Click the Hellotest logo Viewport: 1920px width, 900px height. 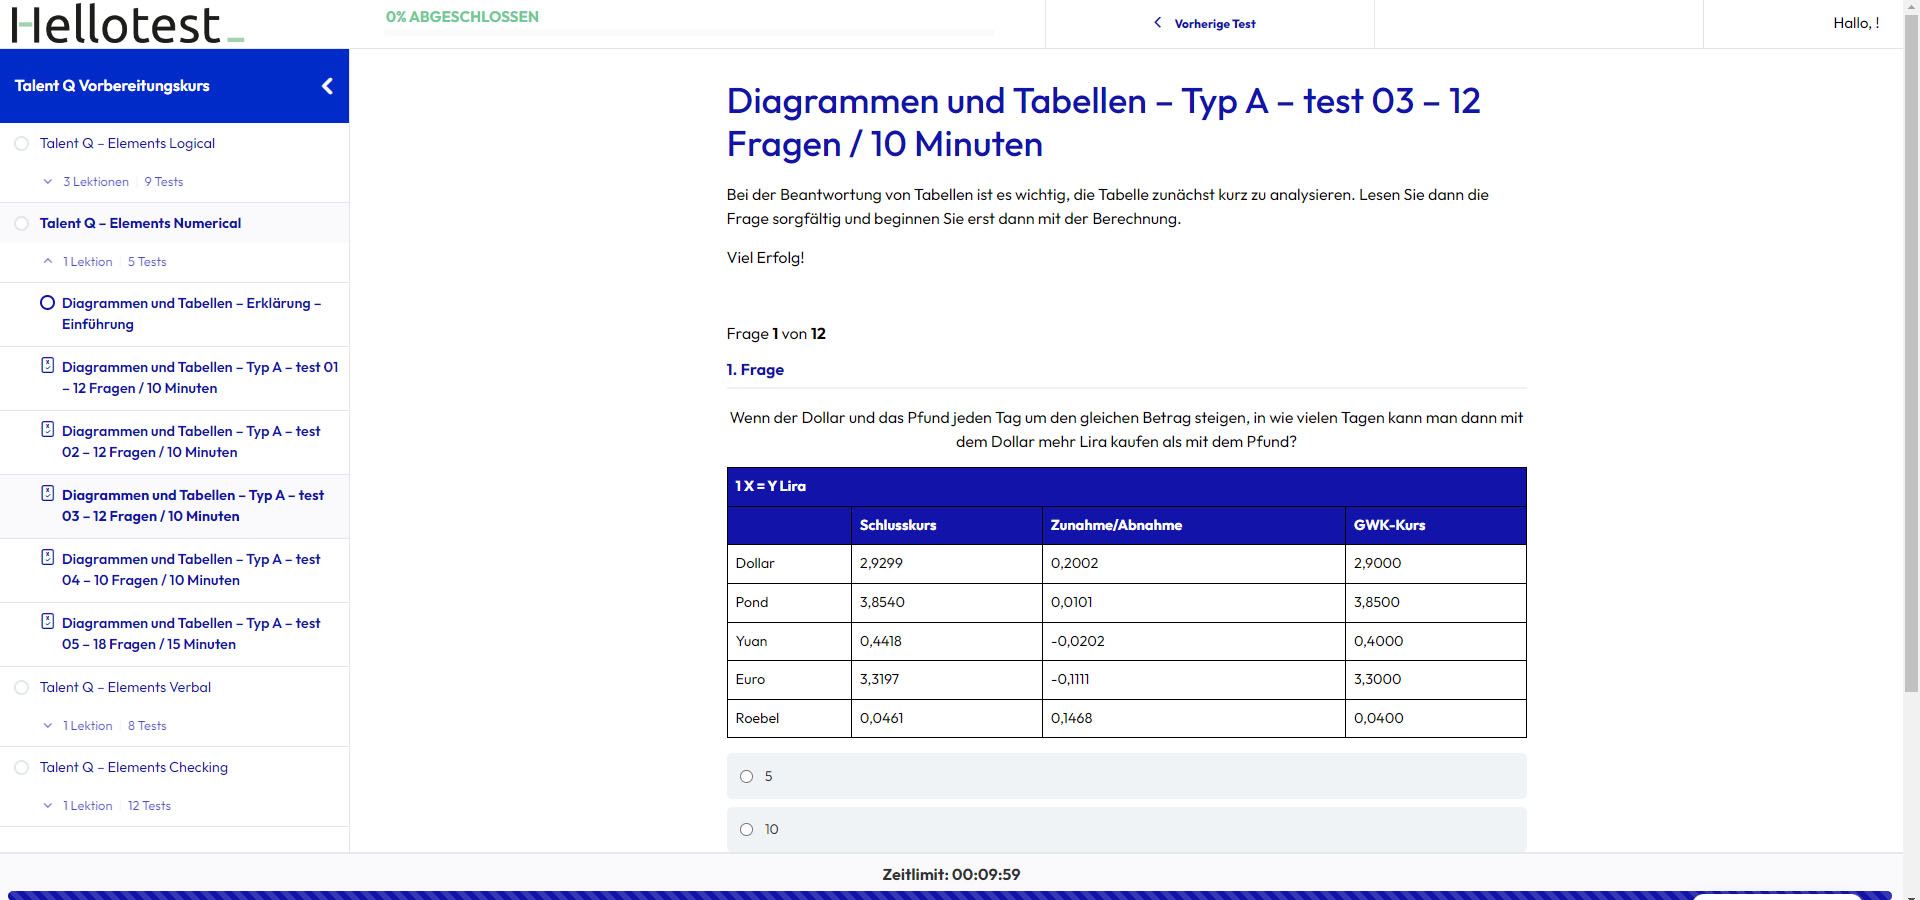click(x=127, y=24)
